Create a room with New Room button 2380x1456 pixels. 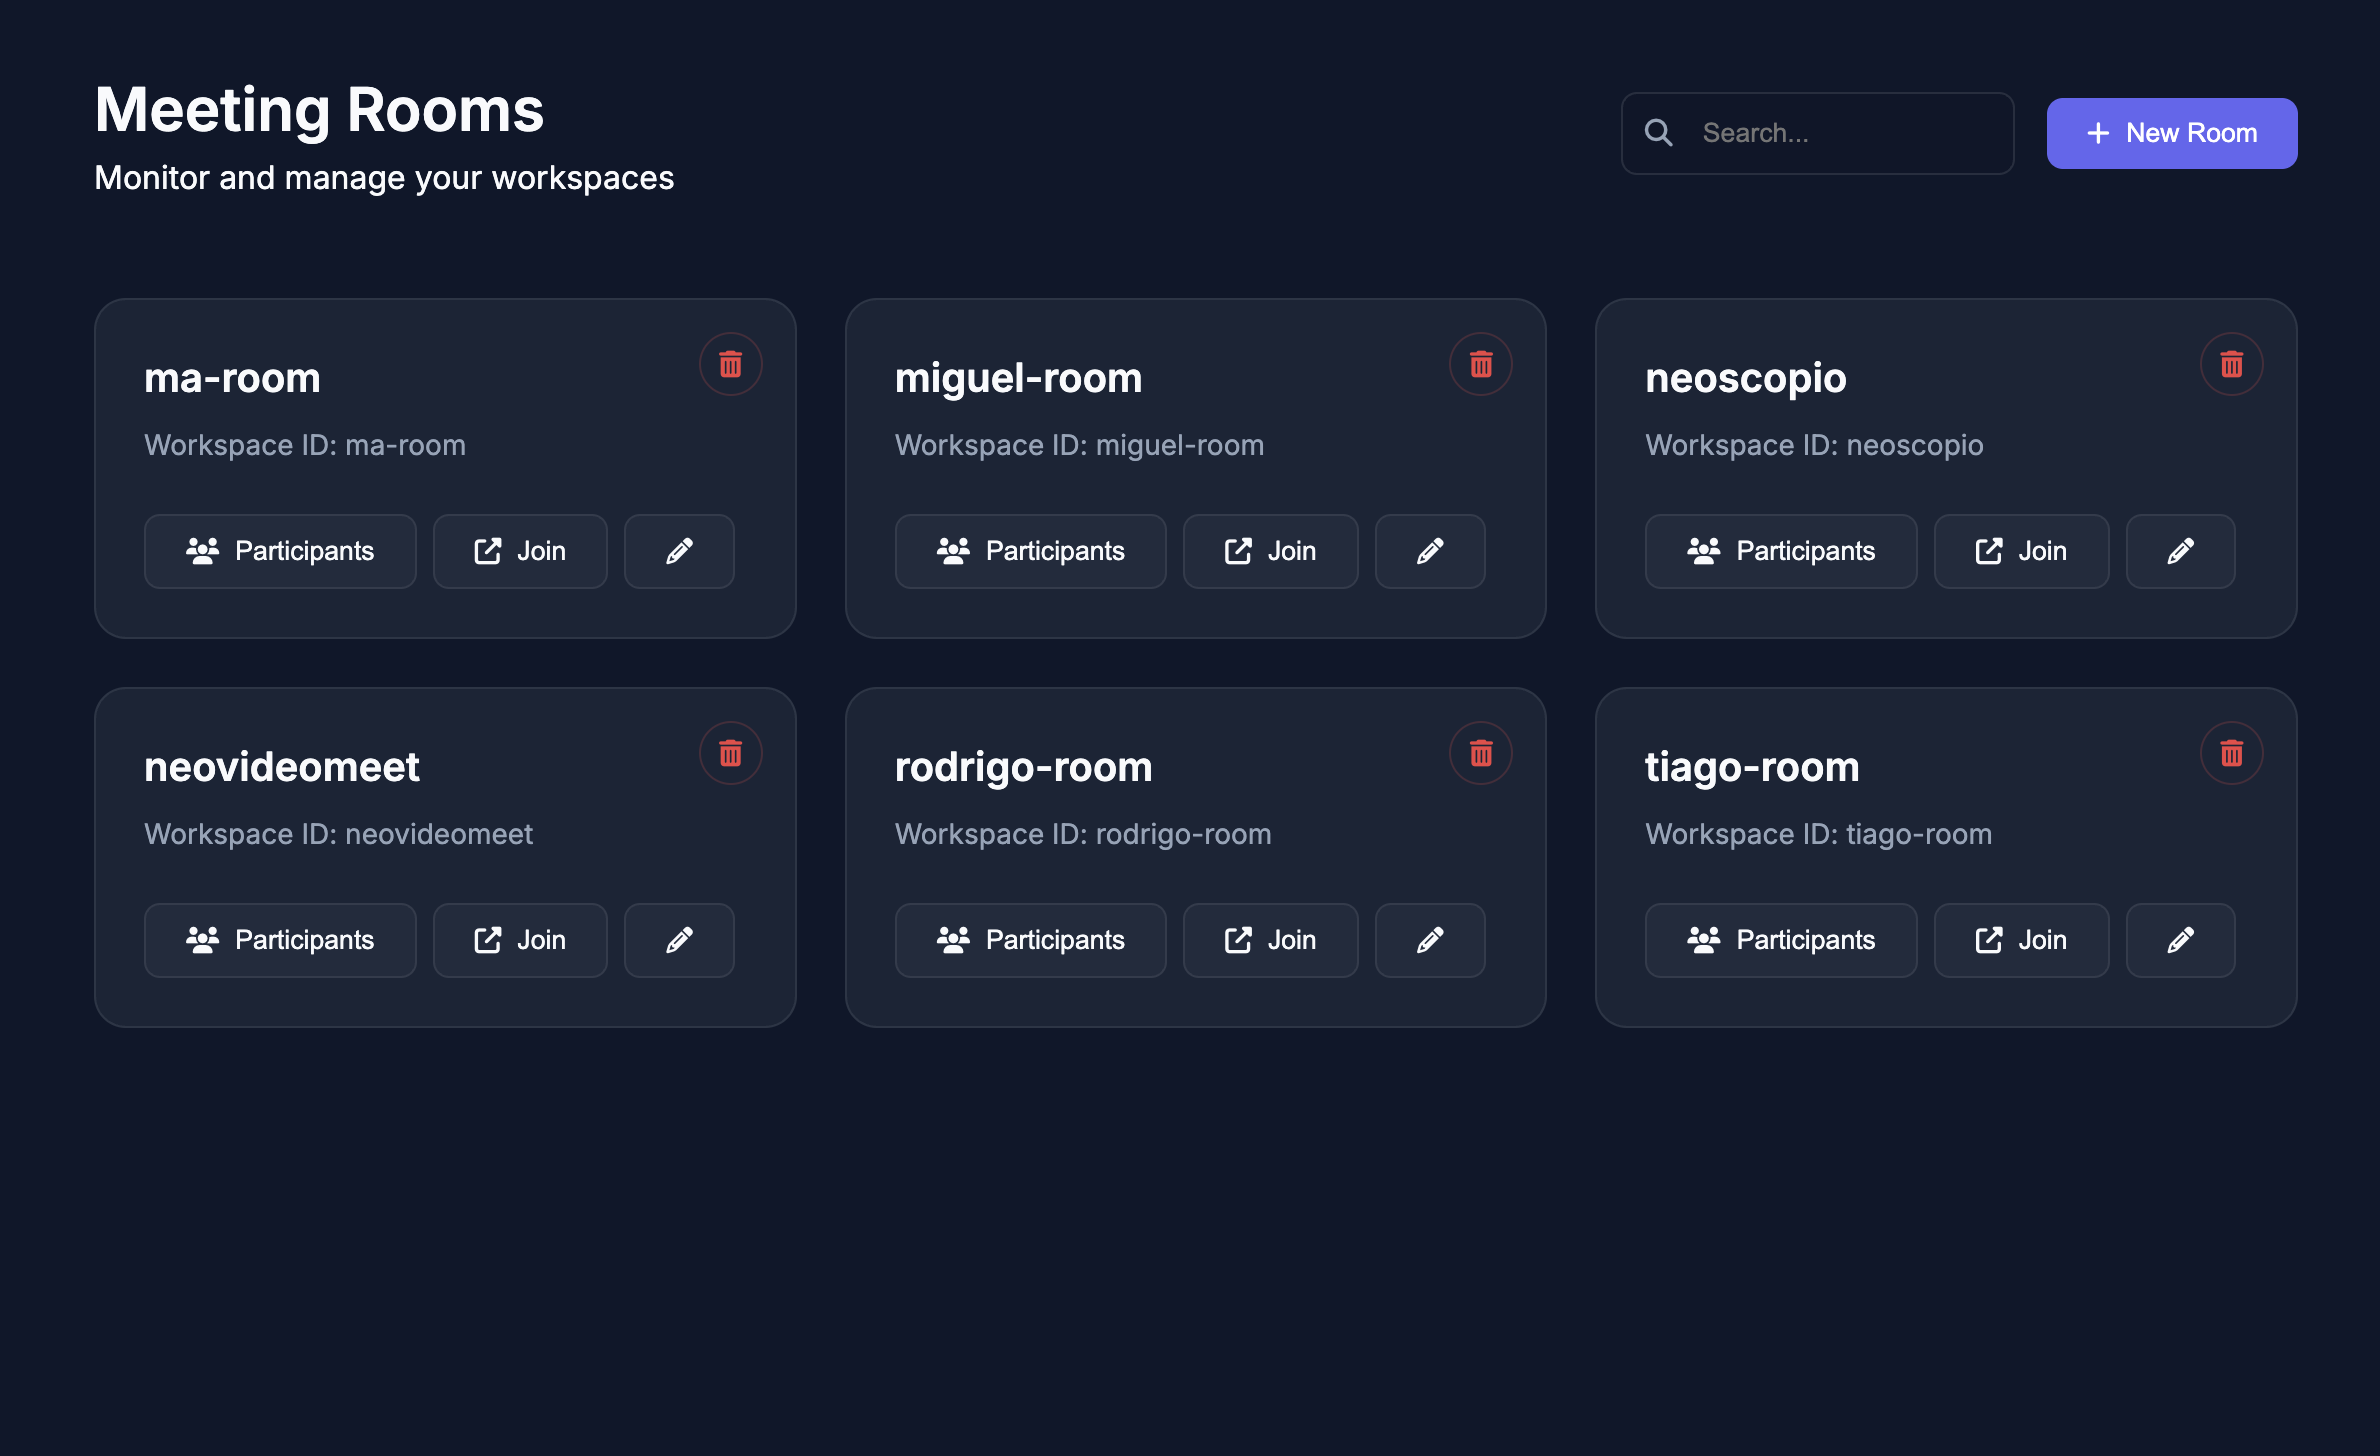click(x=2172, y=133)
